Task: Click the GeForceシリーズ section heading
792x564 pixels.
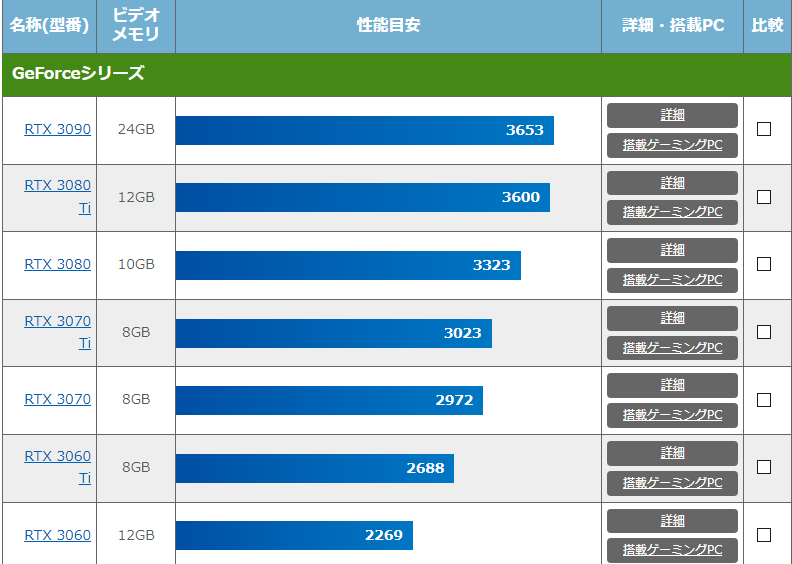Action: 397,75
